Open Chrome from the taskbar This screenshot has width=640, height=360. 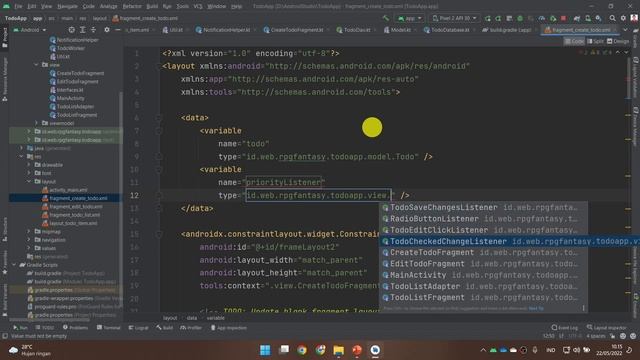tap(302, 350)
